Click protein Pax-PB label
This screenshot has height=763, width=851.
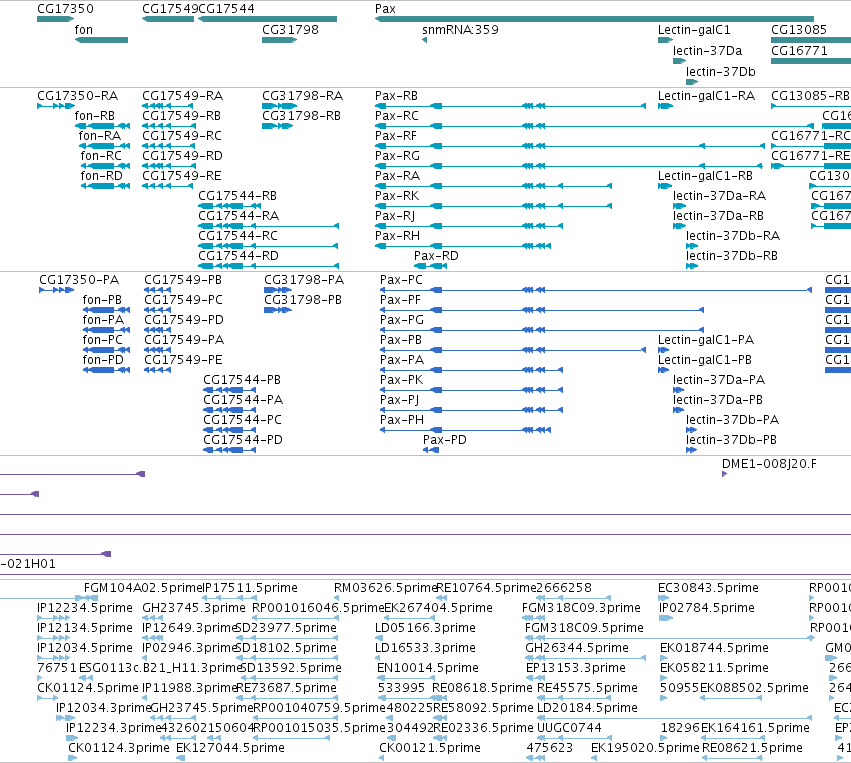[401, 340]
